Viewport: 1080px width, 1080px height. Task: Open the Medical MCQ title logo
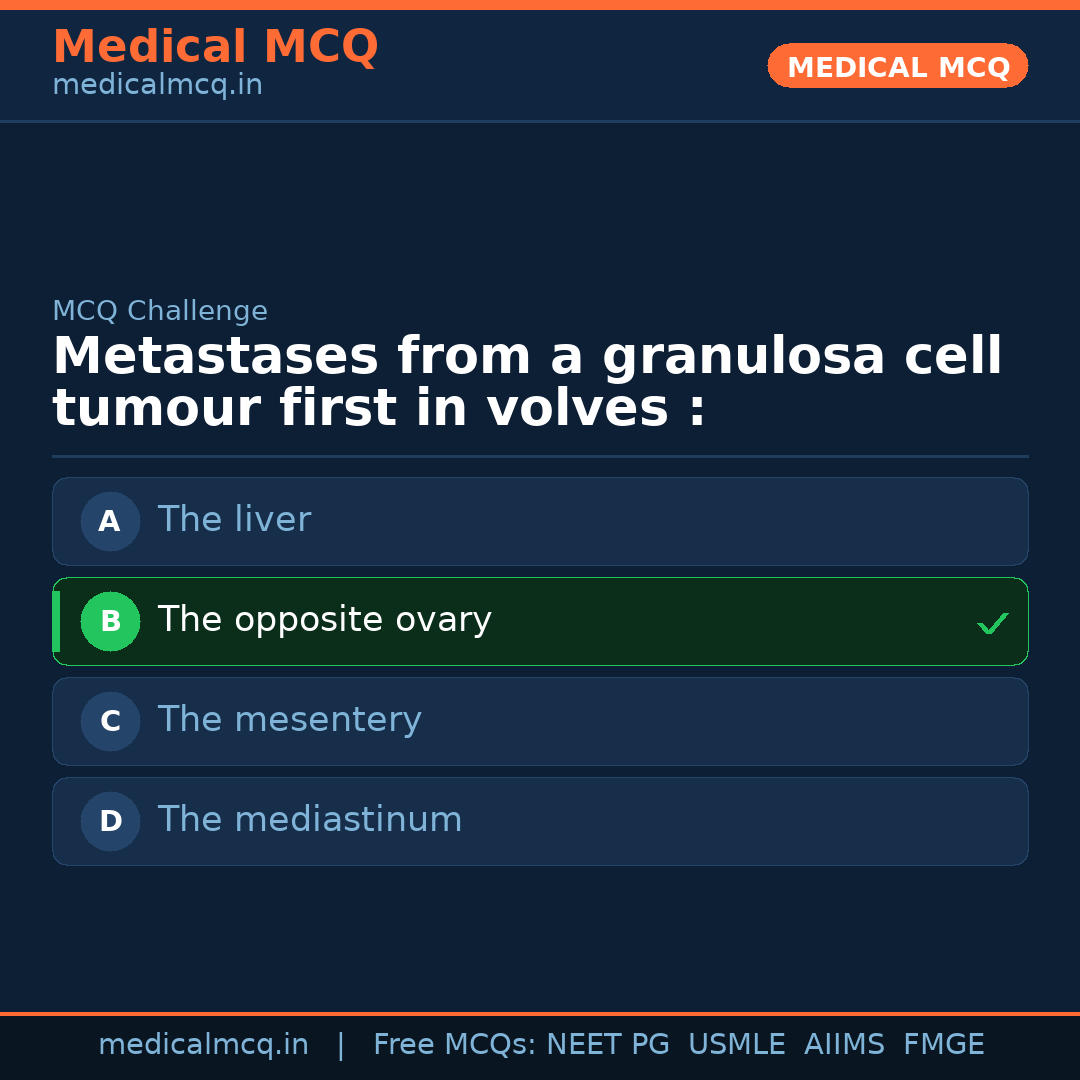click(215, 47)
